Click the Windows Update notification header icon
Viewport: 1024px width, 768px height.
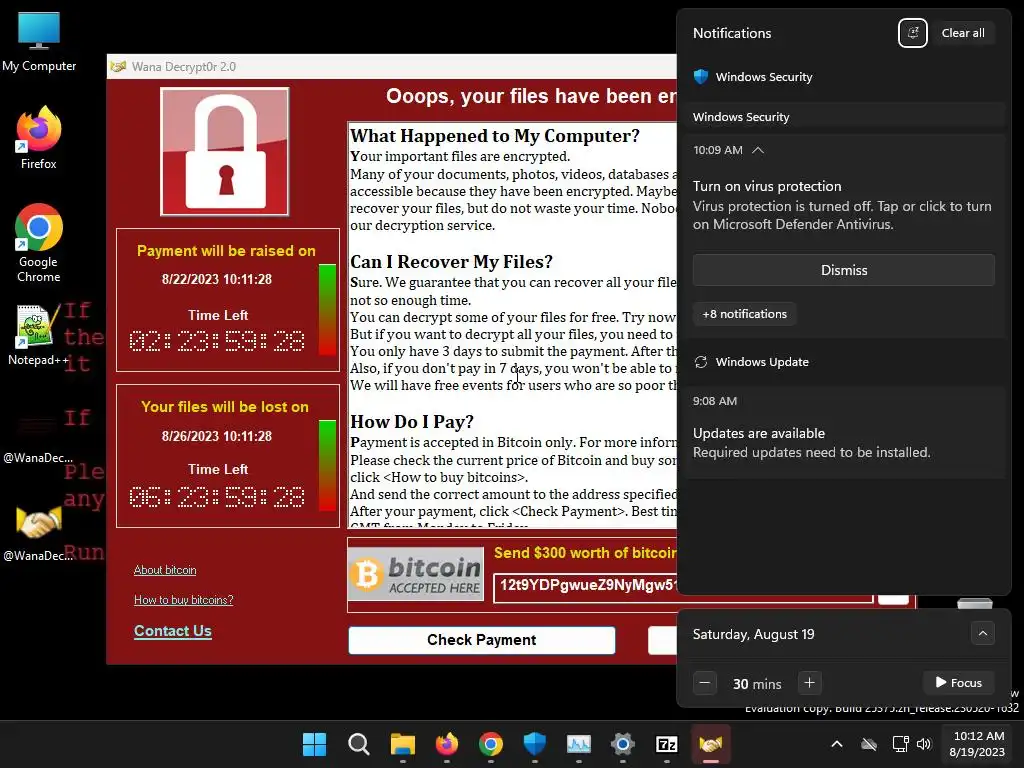[x=701, y=362]
